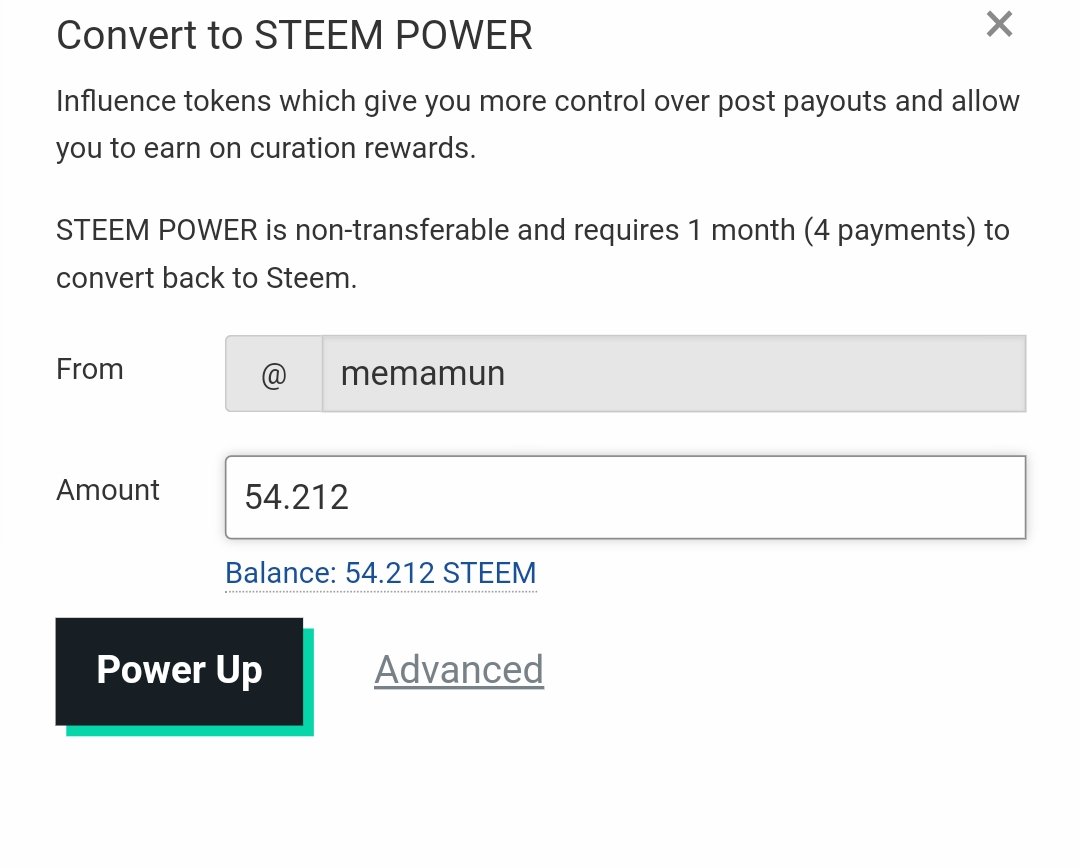Select the From label

(x=90, y=370)
